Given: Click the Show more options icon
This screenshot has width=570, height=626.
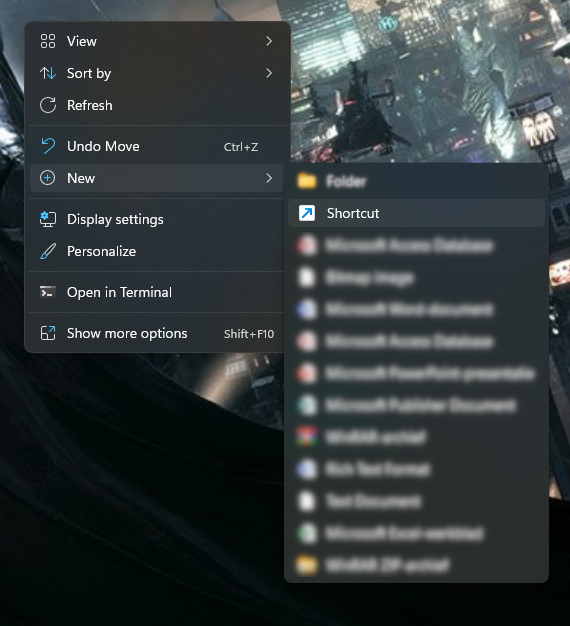Looking at the screenshot, I should (48, 333).
